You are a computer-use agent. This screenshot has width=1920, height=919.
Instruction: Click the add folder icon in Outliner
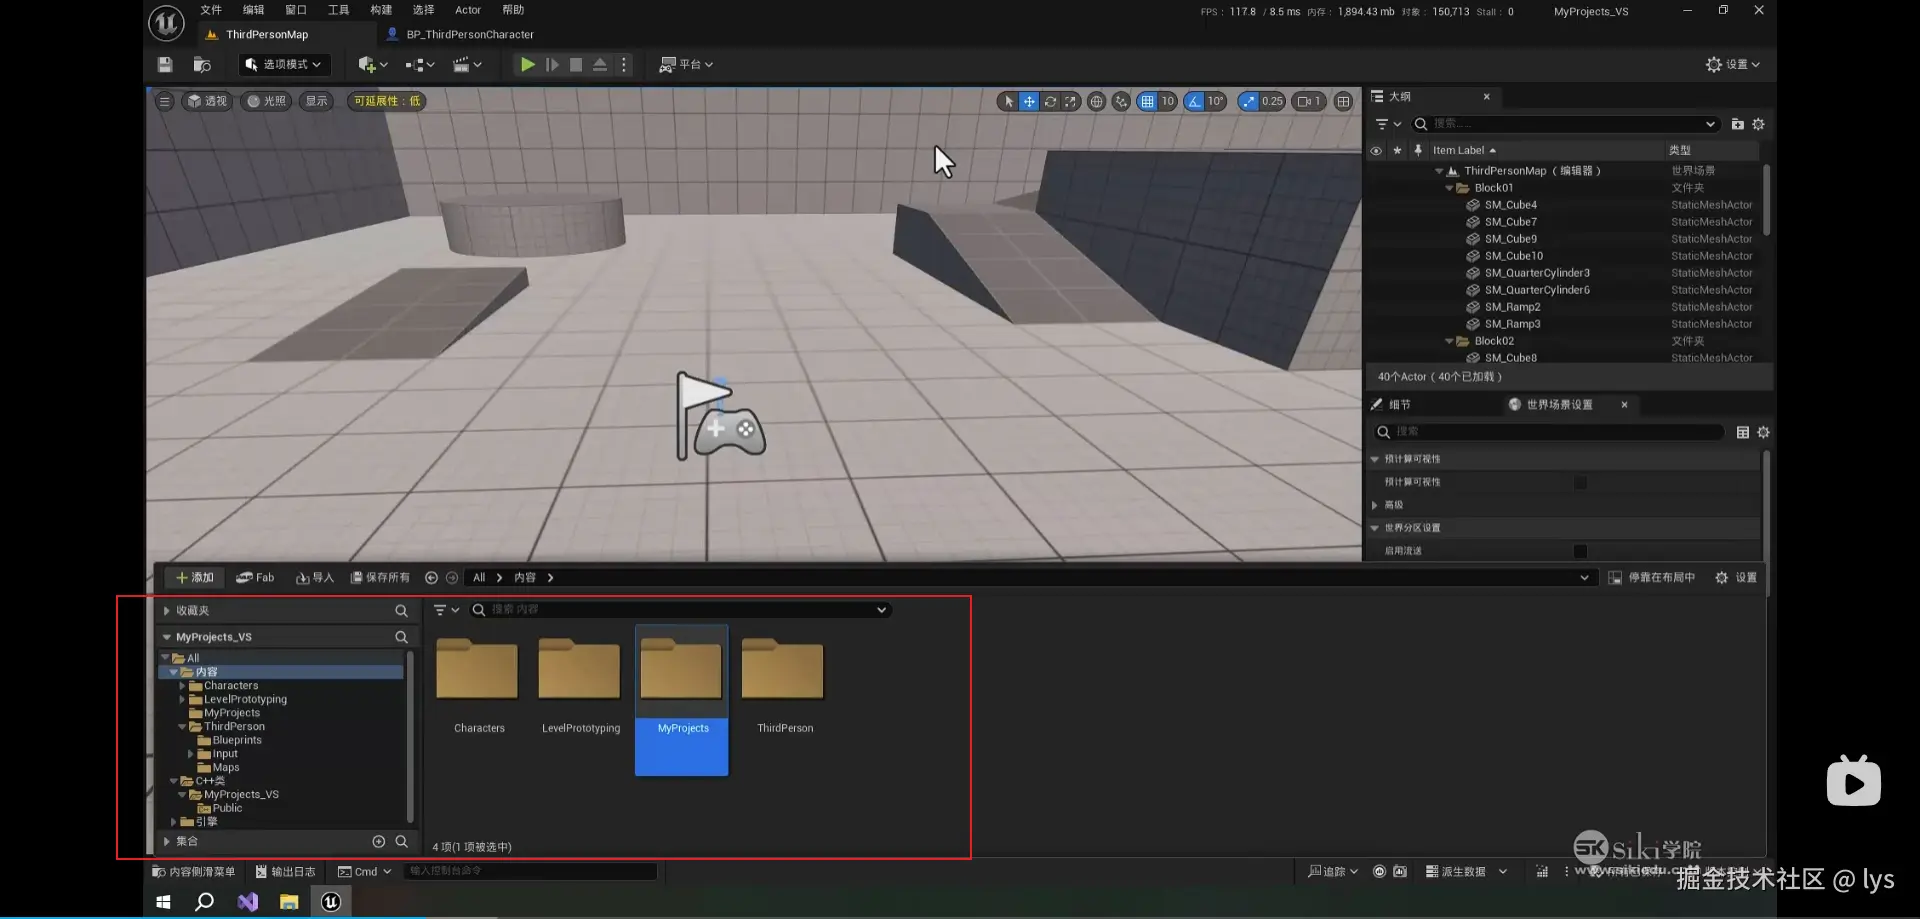[x=1737, y=124]
